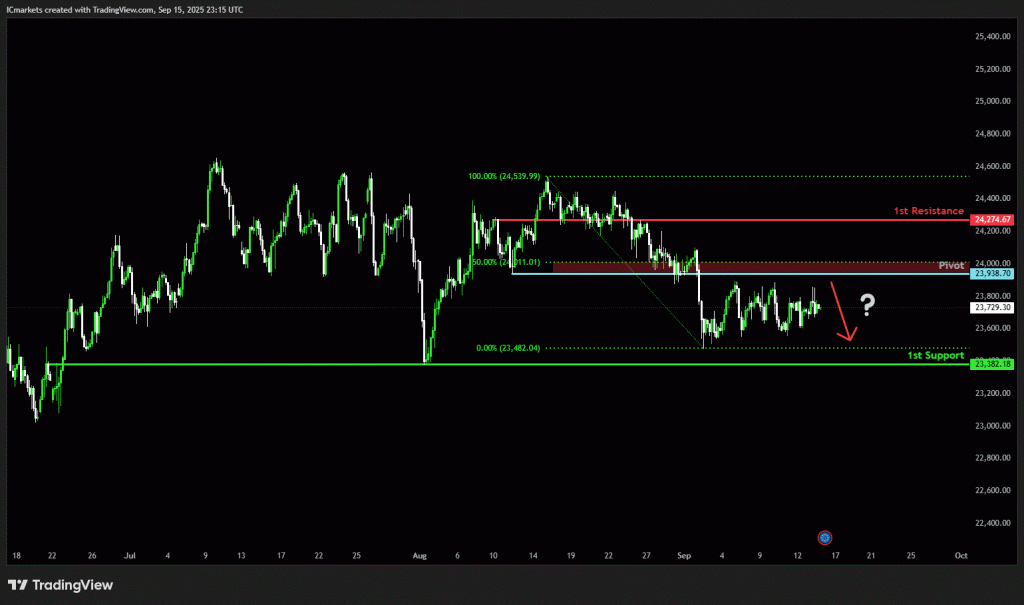Click the '13' date on the time axis
The height and width of the screenshot is (605, 1024).
click(x=241, y=555)
